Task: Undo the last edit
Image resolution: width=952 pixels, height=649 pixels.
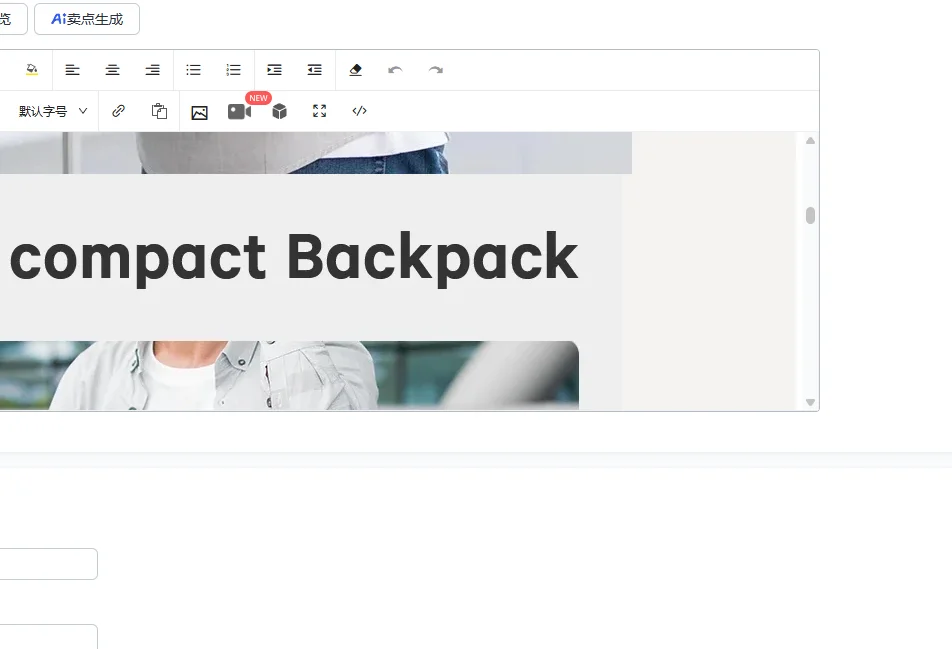Action: tap(395, 70)
